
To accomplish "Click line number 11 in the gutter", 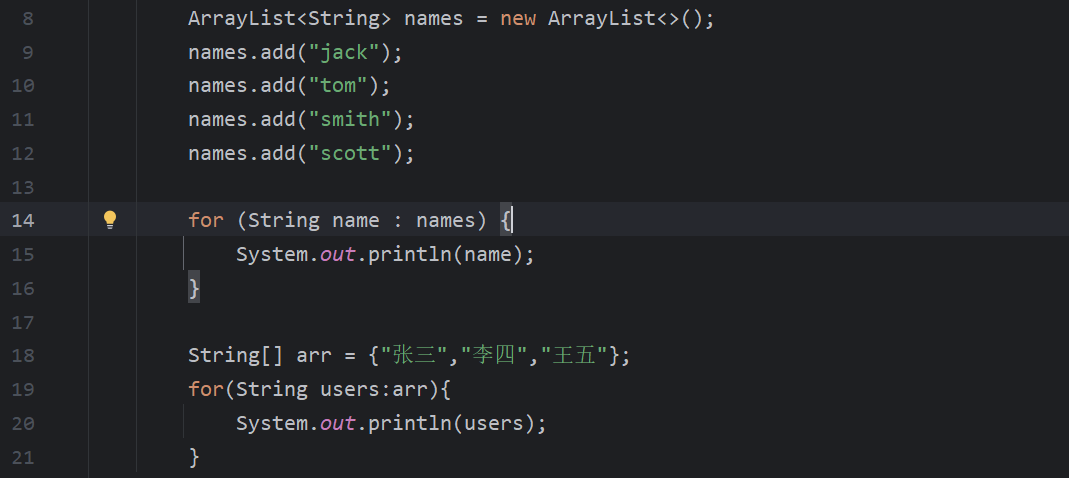I will (22, 120).
